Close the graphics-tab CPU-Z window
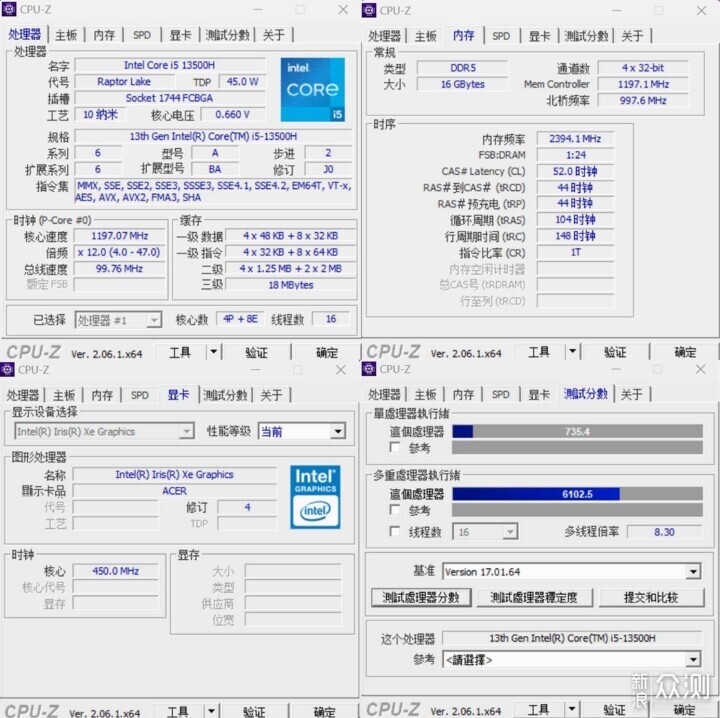Screen dimensions: 720x718 click(x=340, y=370)
